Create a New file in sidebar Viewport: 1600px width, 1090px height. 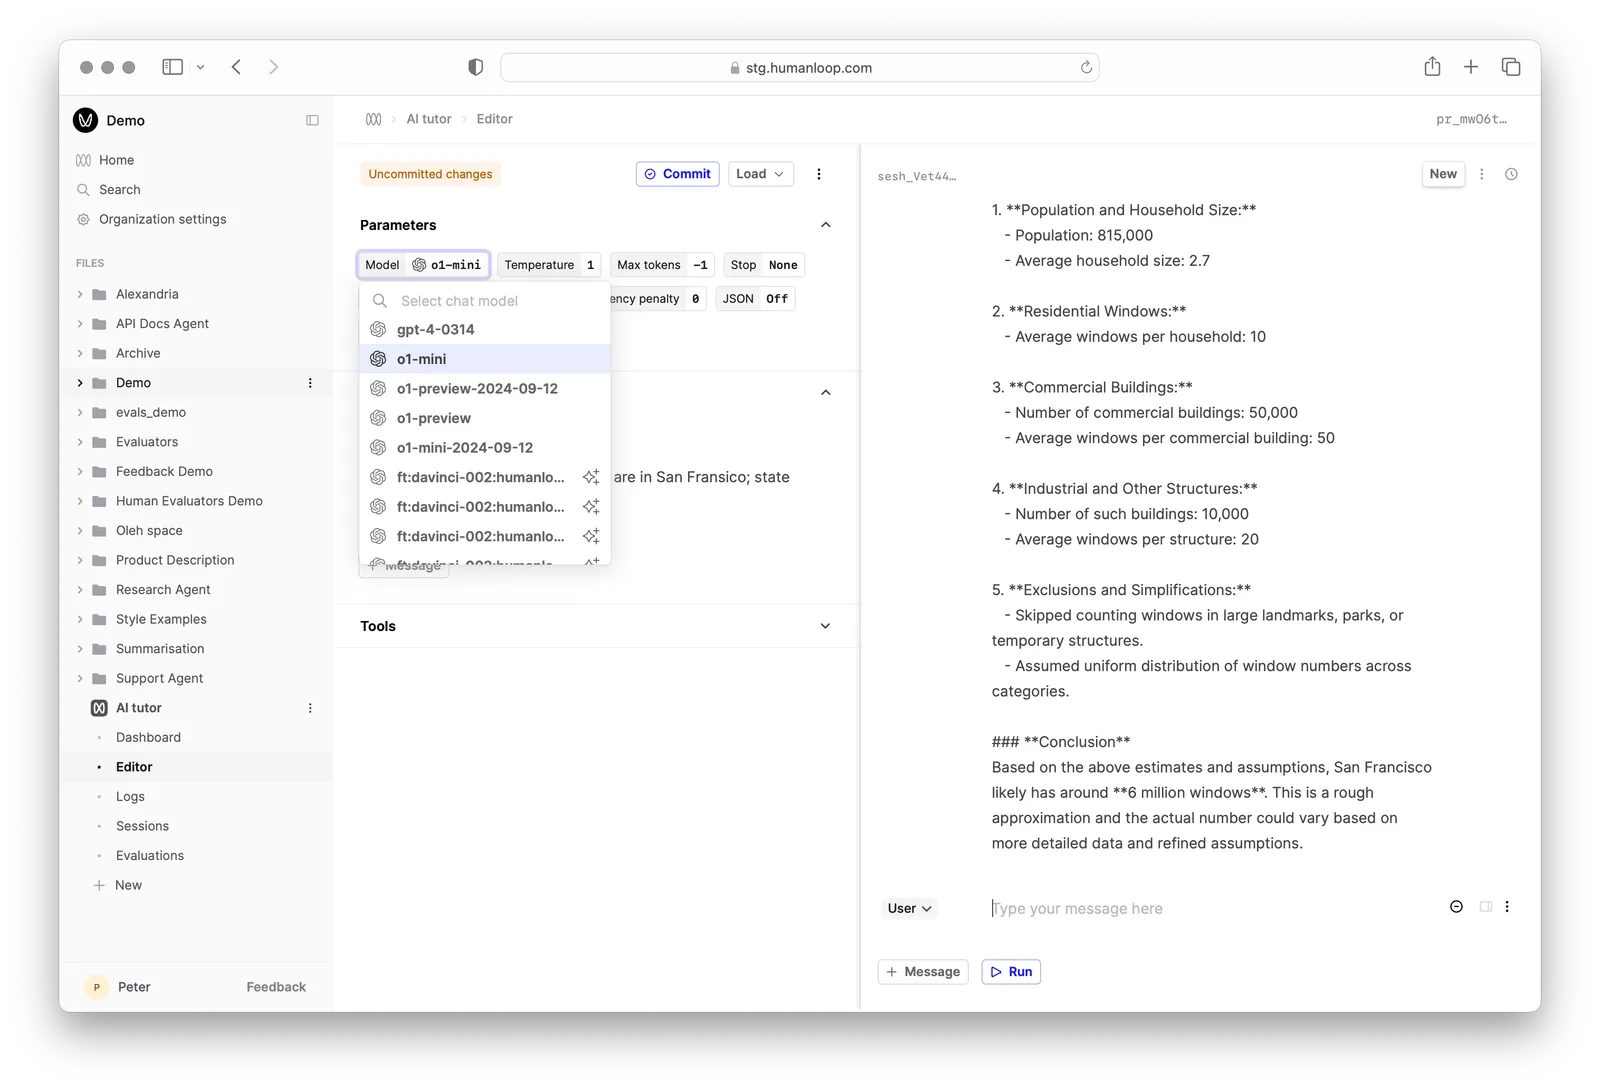[118, 885]
